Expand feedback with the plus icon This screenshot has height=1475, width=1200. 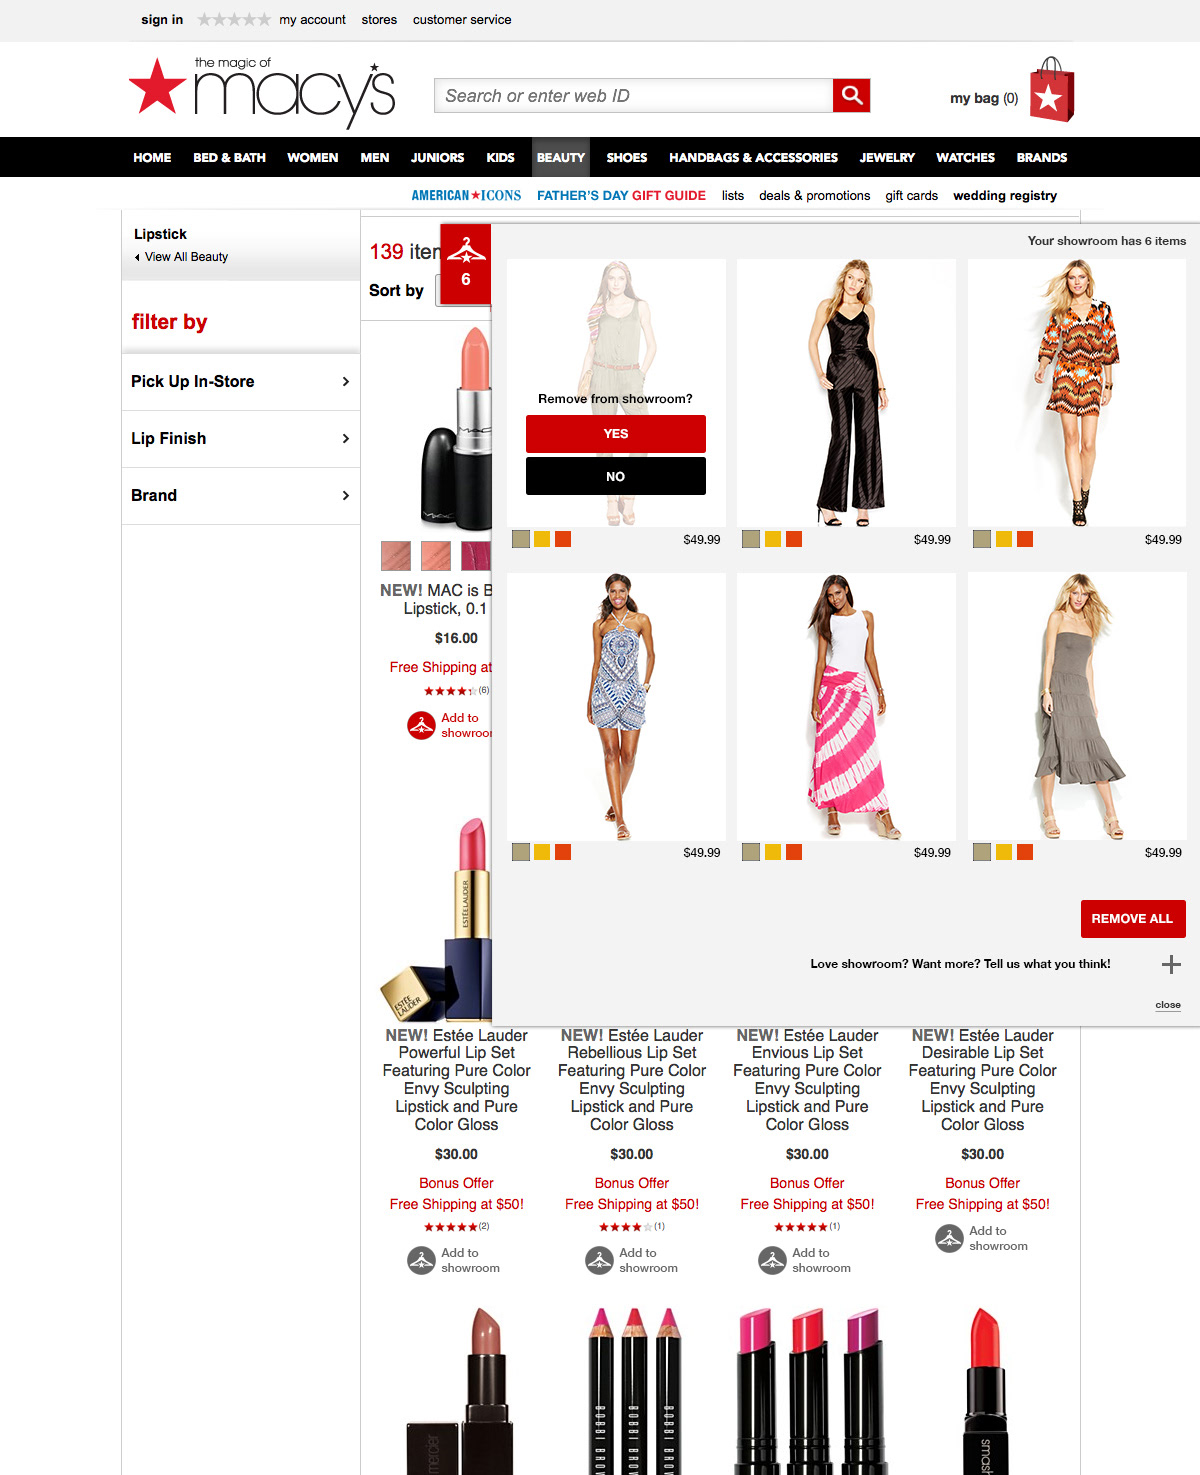pyautogui.click(x=1171, y=964)
